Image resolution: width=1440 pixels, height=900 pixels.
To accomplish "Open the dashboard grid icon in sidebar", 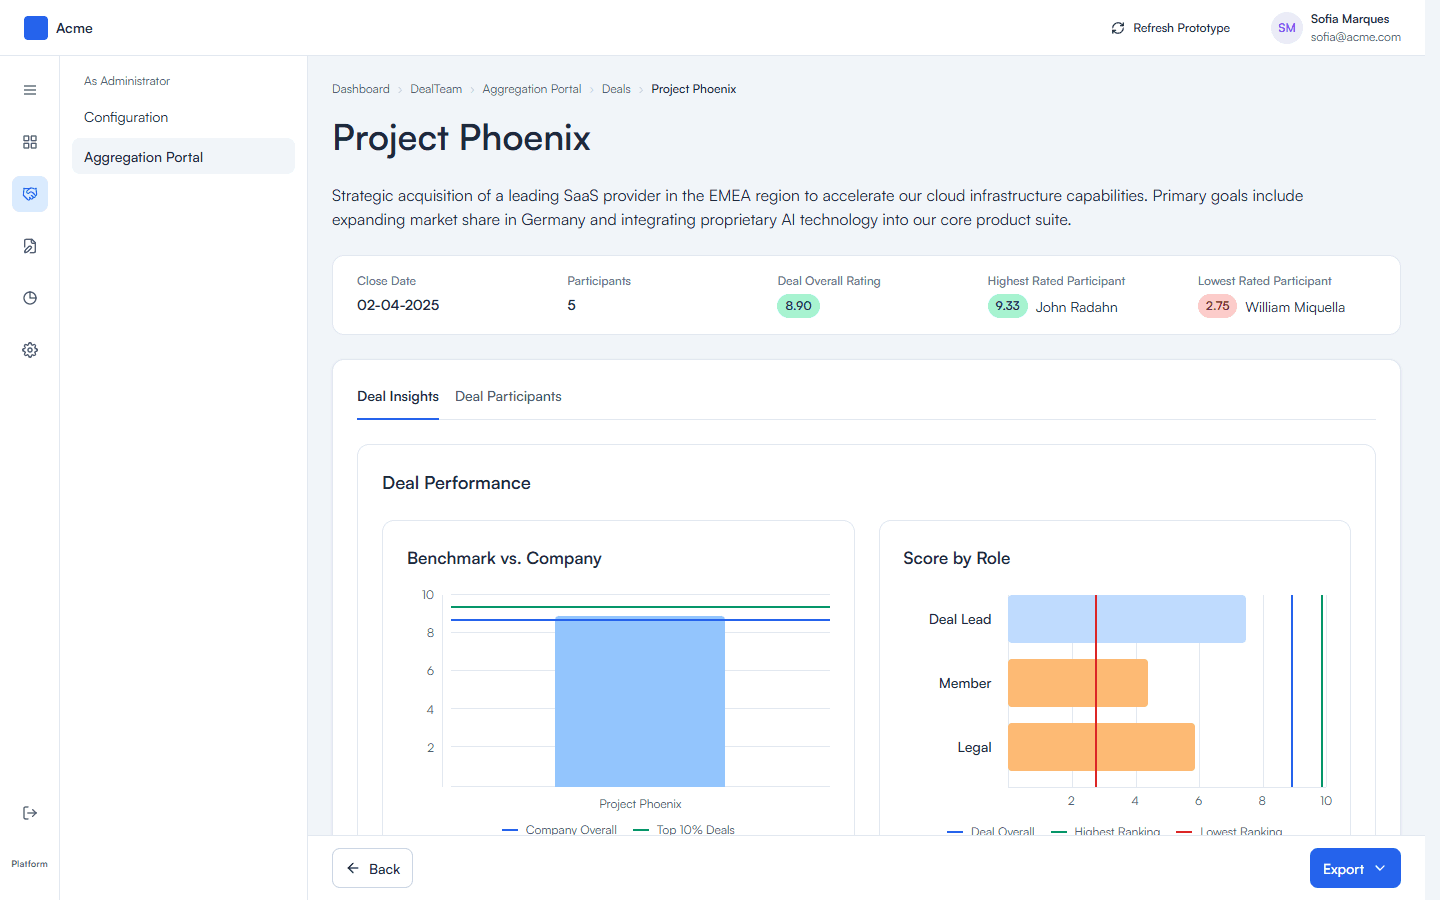I will point(30,142).
